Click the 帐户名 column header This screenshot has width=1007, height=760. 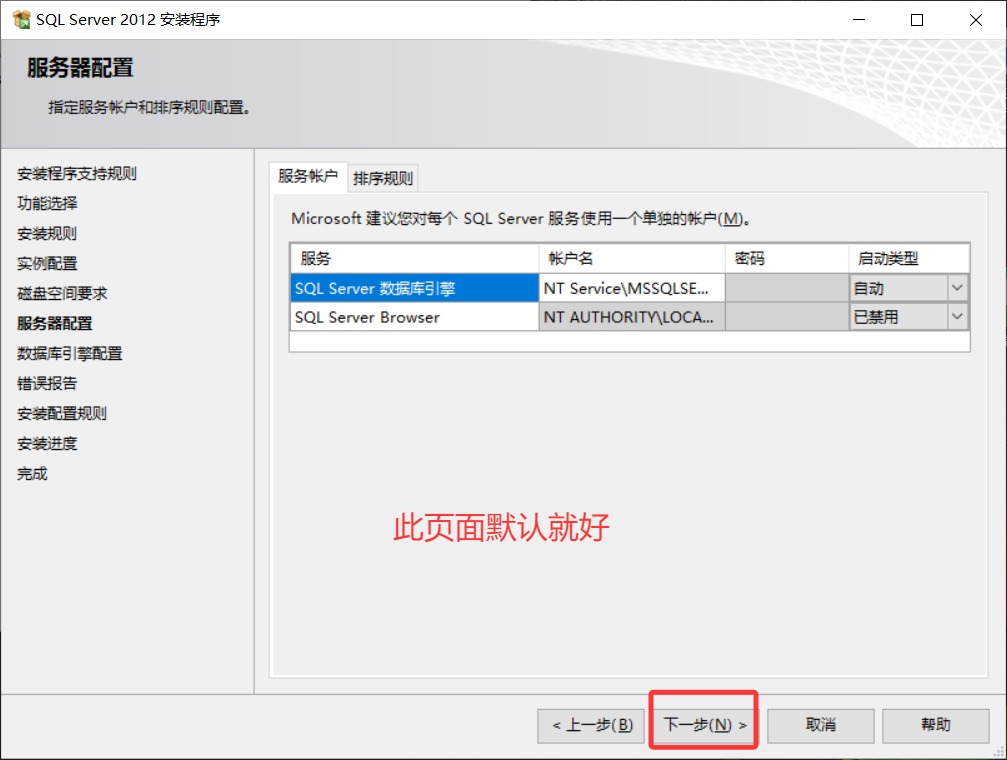(x=632, y=258)
